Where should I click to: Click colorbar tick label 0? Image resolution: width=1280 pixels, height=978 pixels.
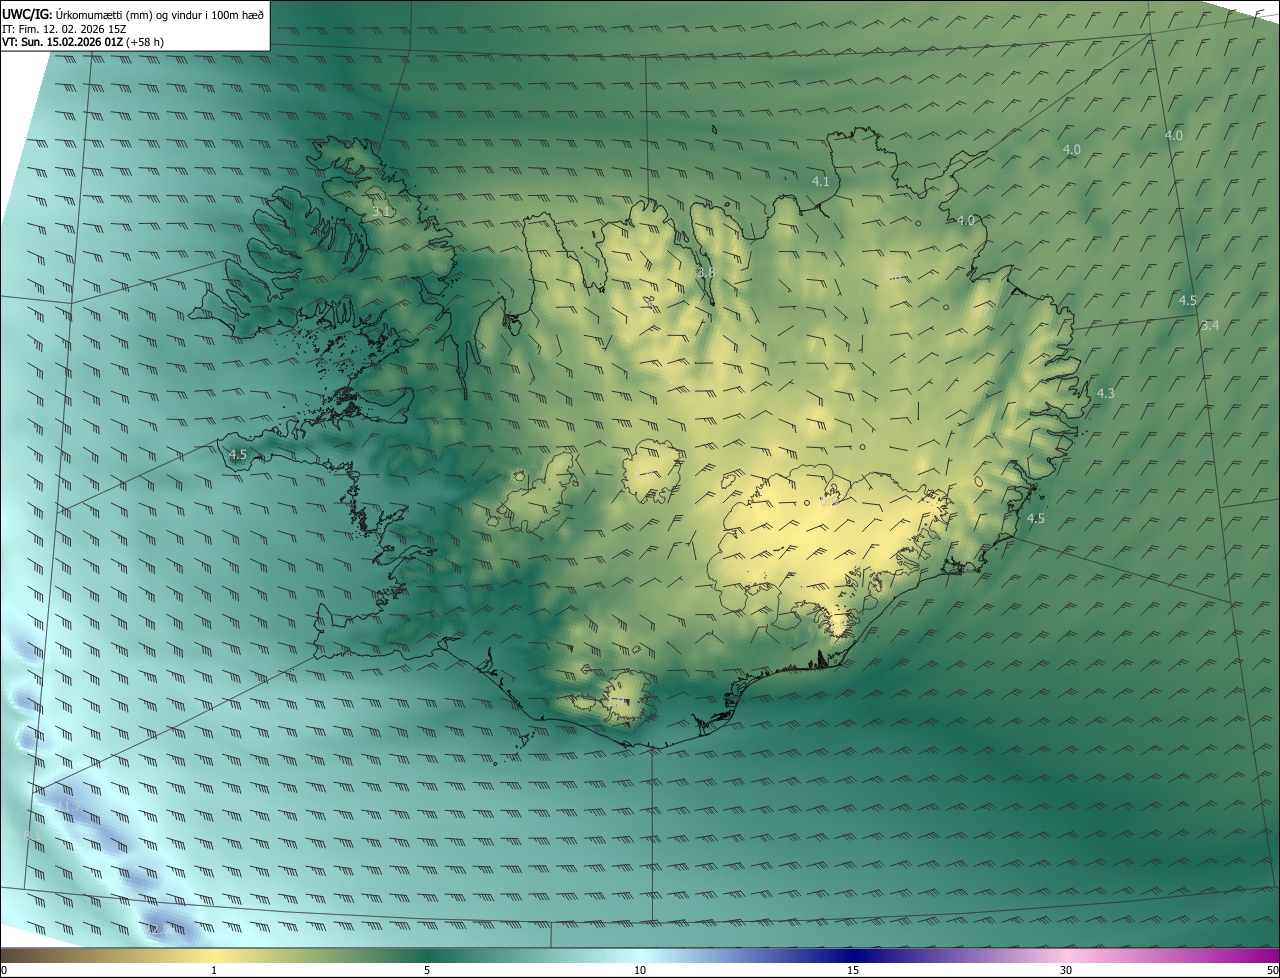pos(4,970)
